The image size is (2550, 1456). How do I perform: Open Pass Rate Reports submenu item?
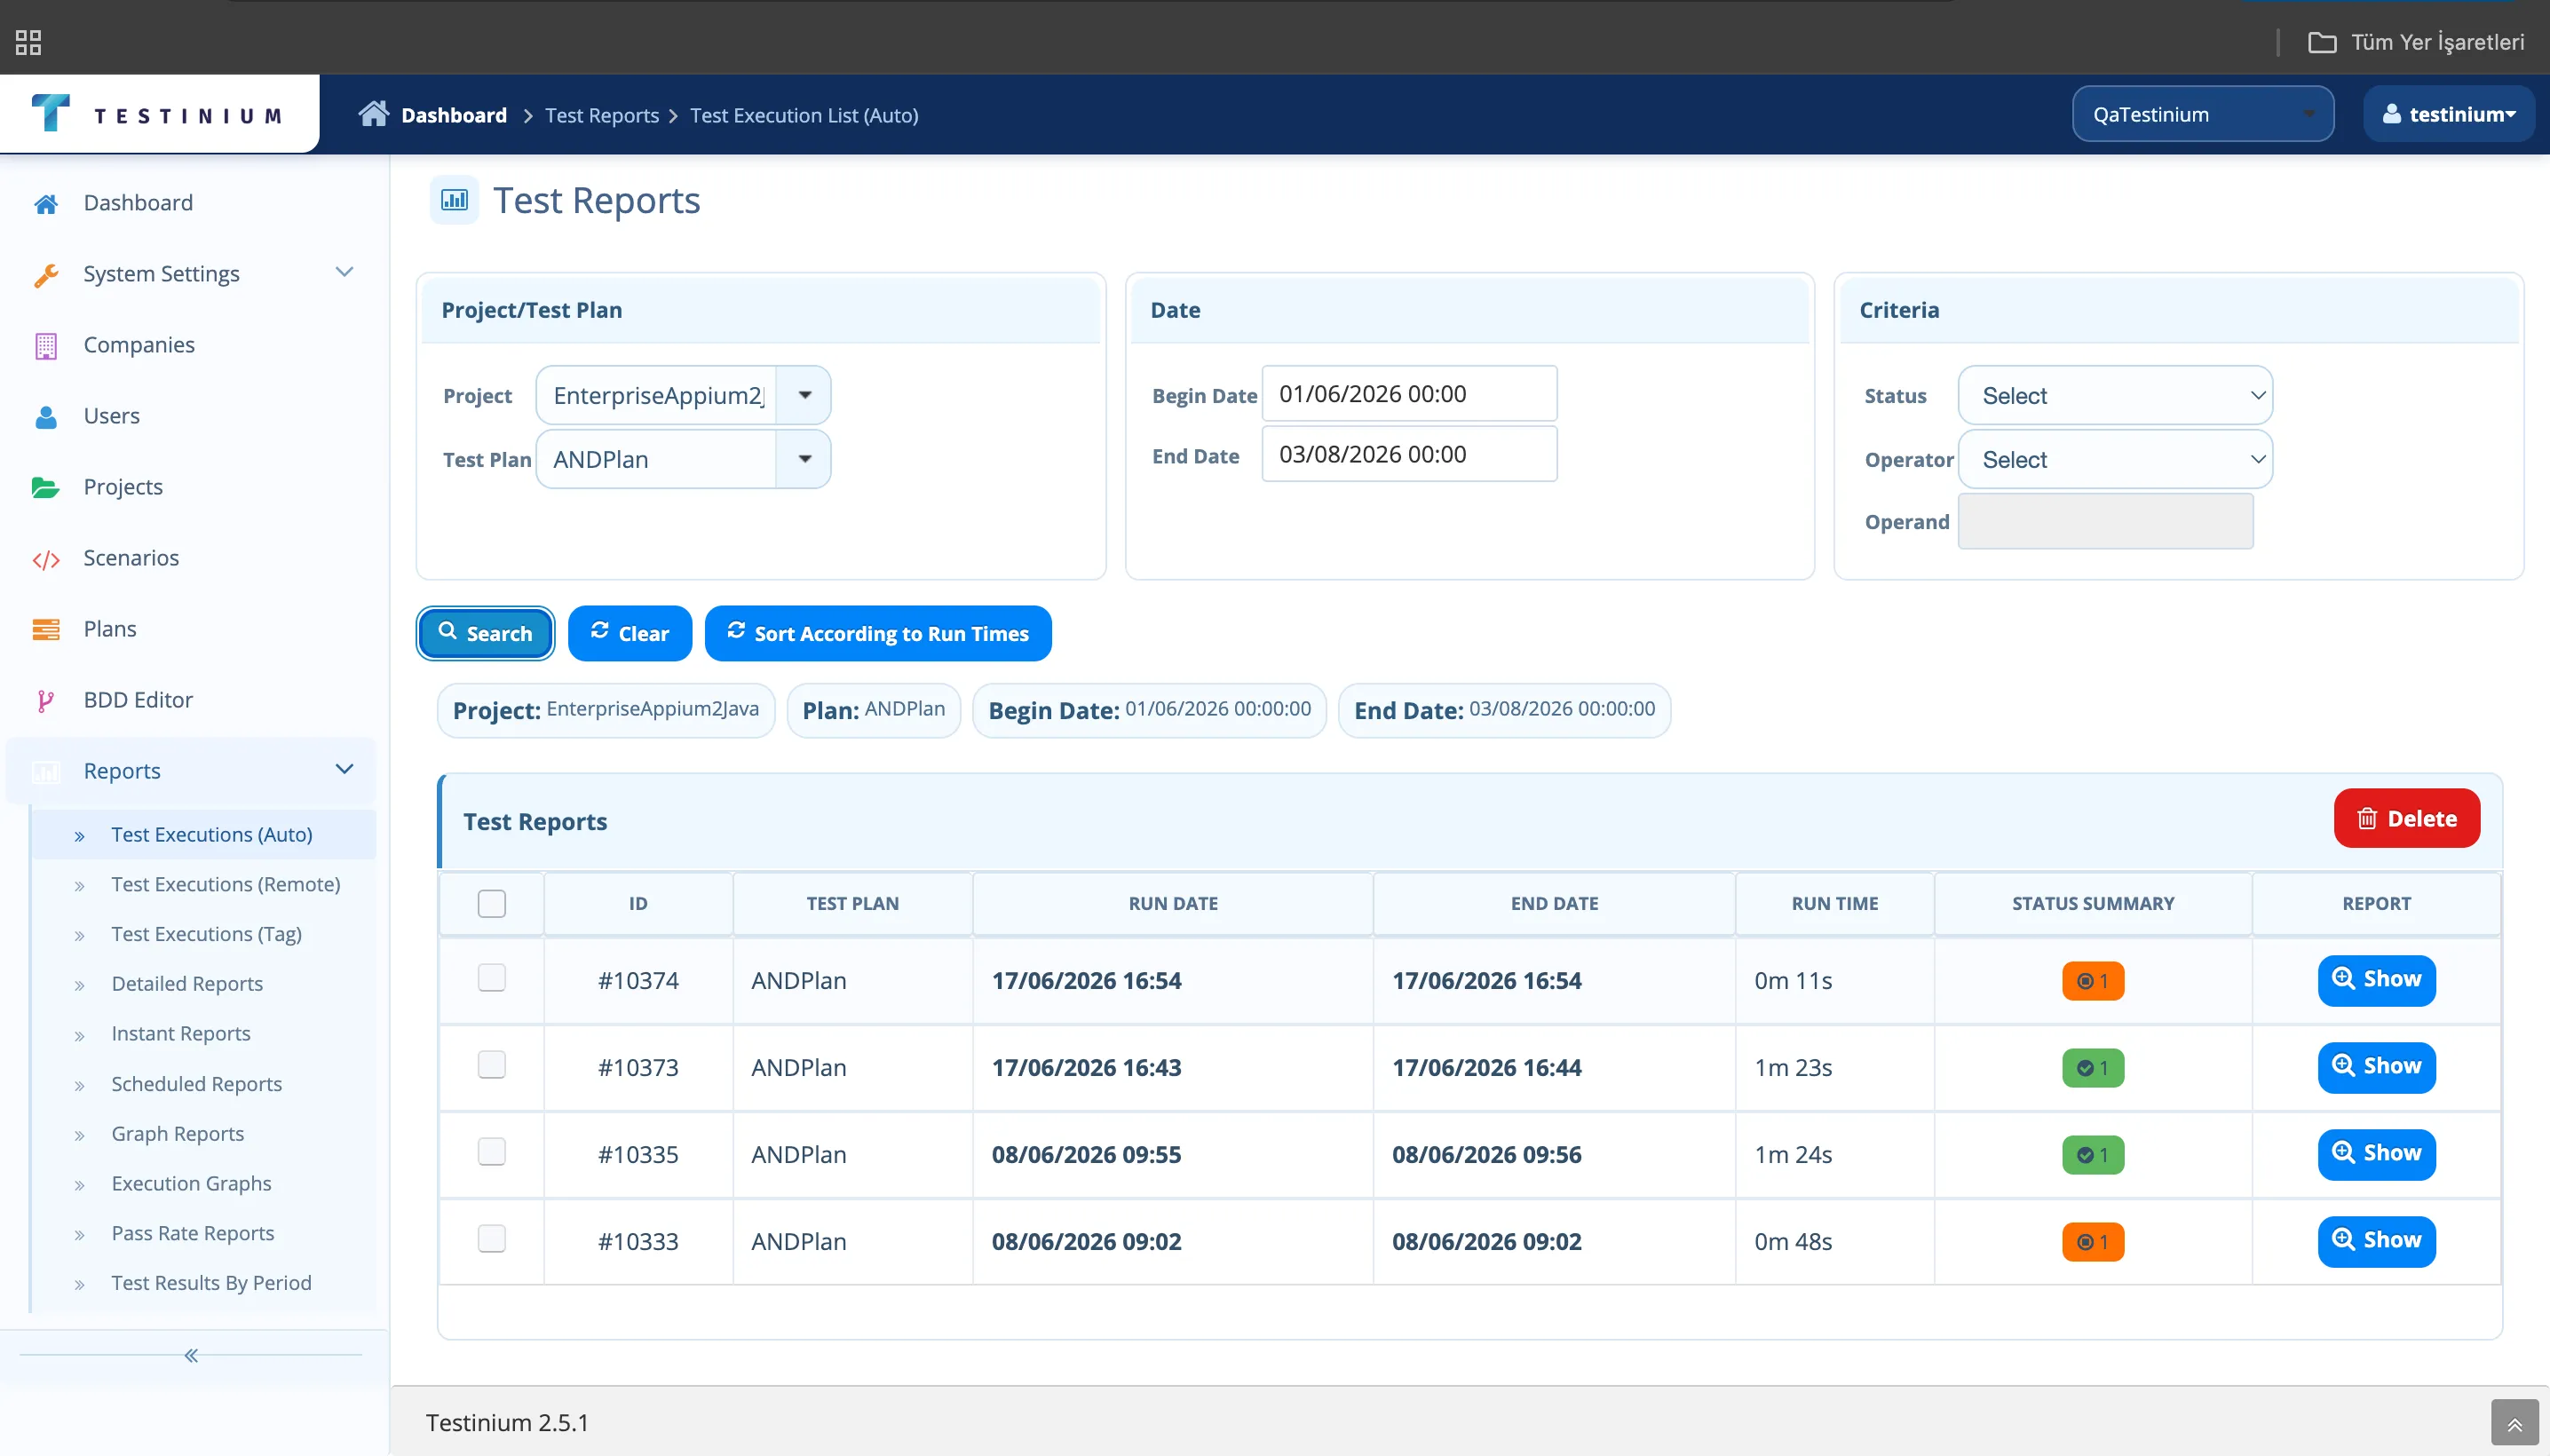click(192, 1233)
